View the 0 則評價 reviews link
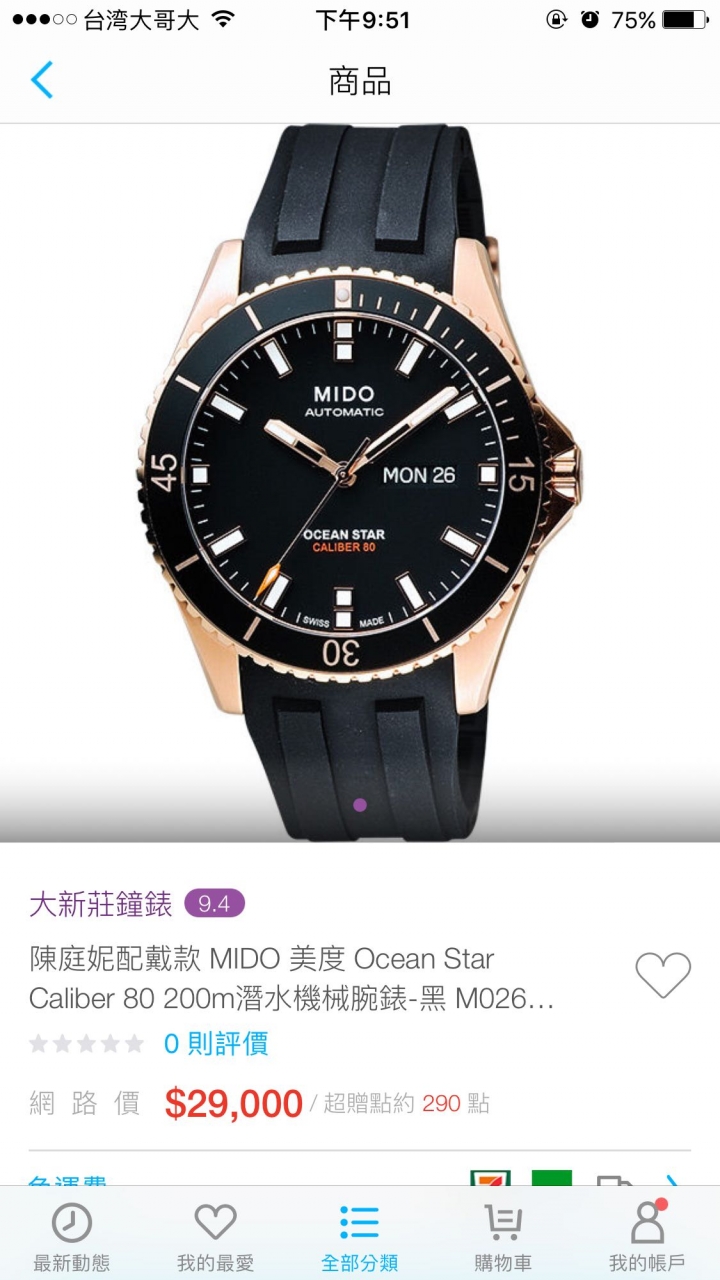 tap(216, 1044)
